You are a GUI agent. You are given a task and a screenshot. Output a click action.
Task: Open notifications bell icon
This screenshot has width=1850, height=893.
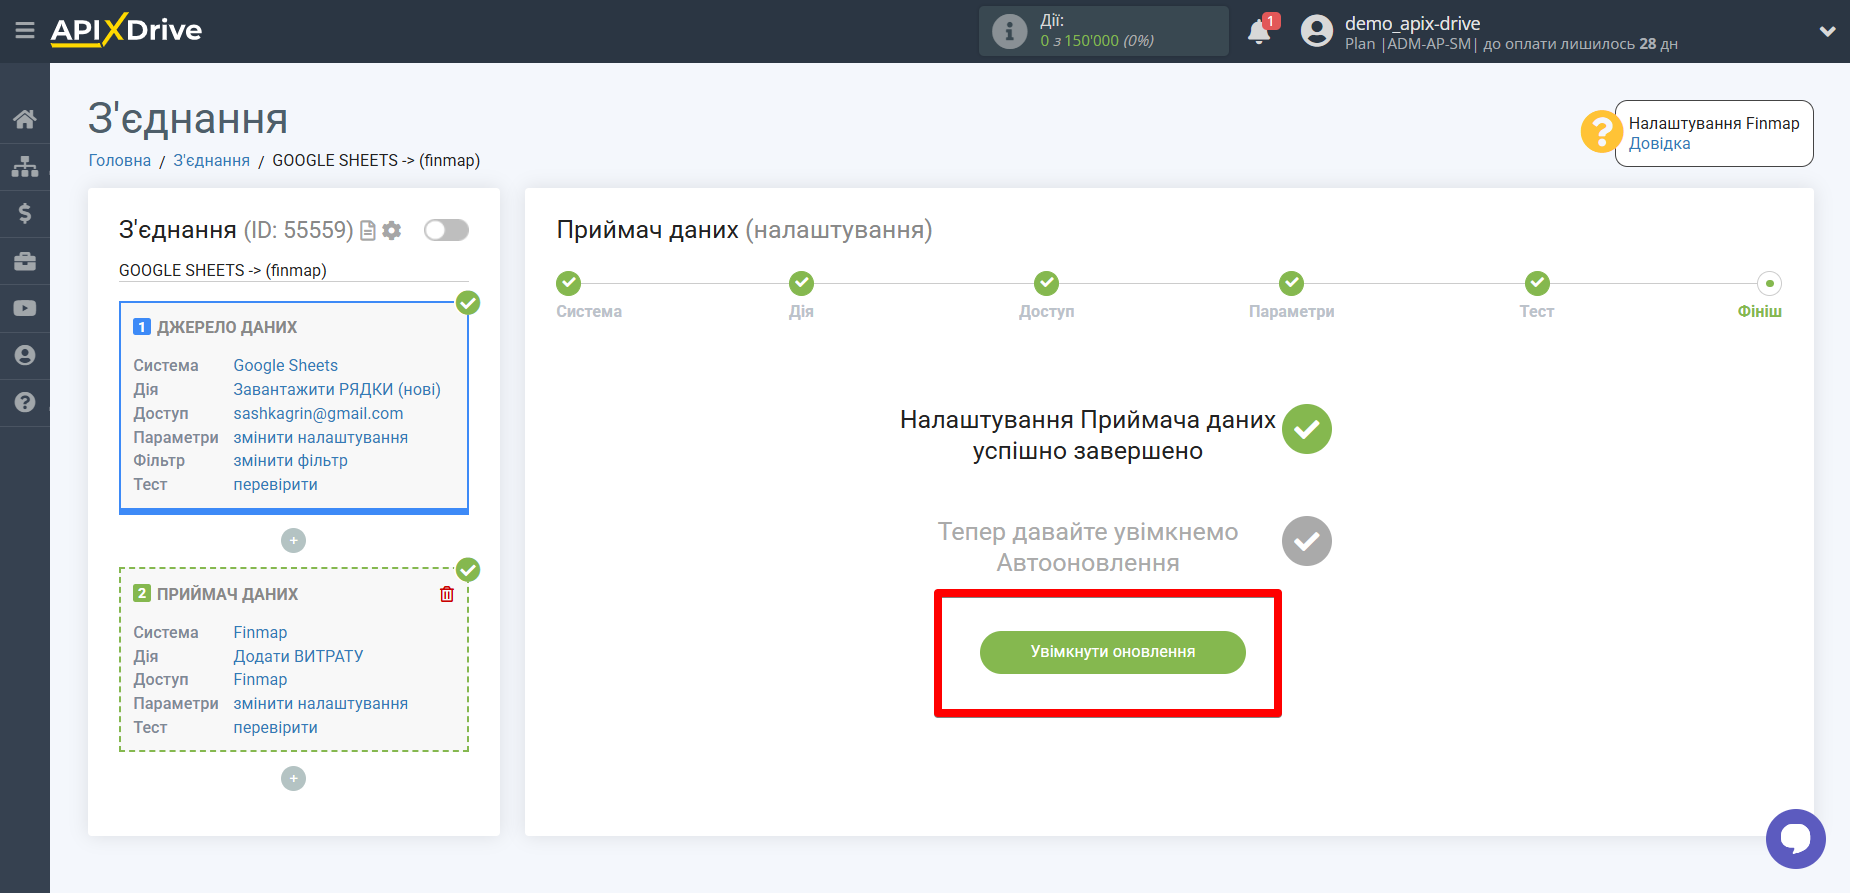tap(1259, 32)
